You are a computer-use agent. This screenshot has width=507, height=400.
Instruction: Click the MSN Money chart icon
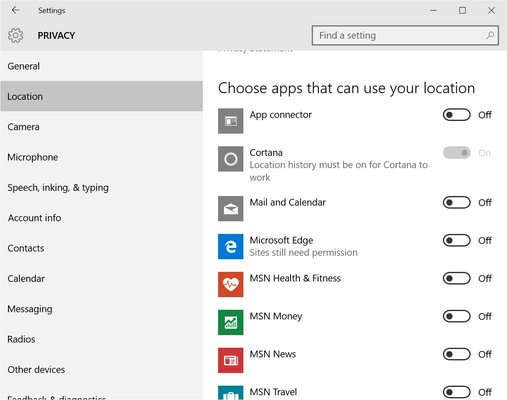point(231,322)
